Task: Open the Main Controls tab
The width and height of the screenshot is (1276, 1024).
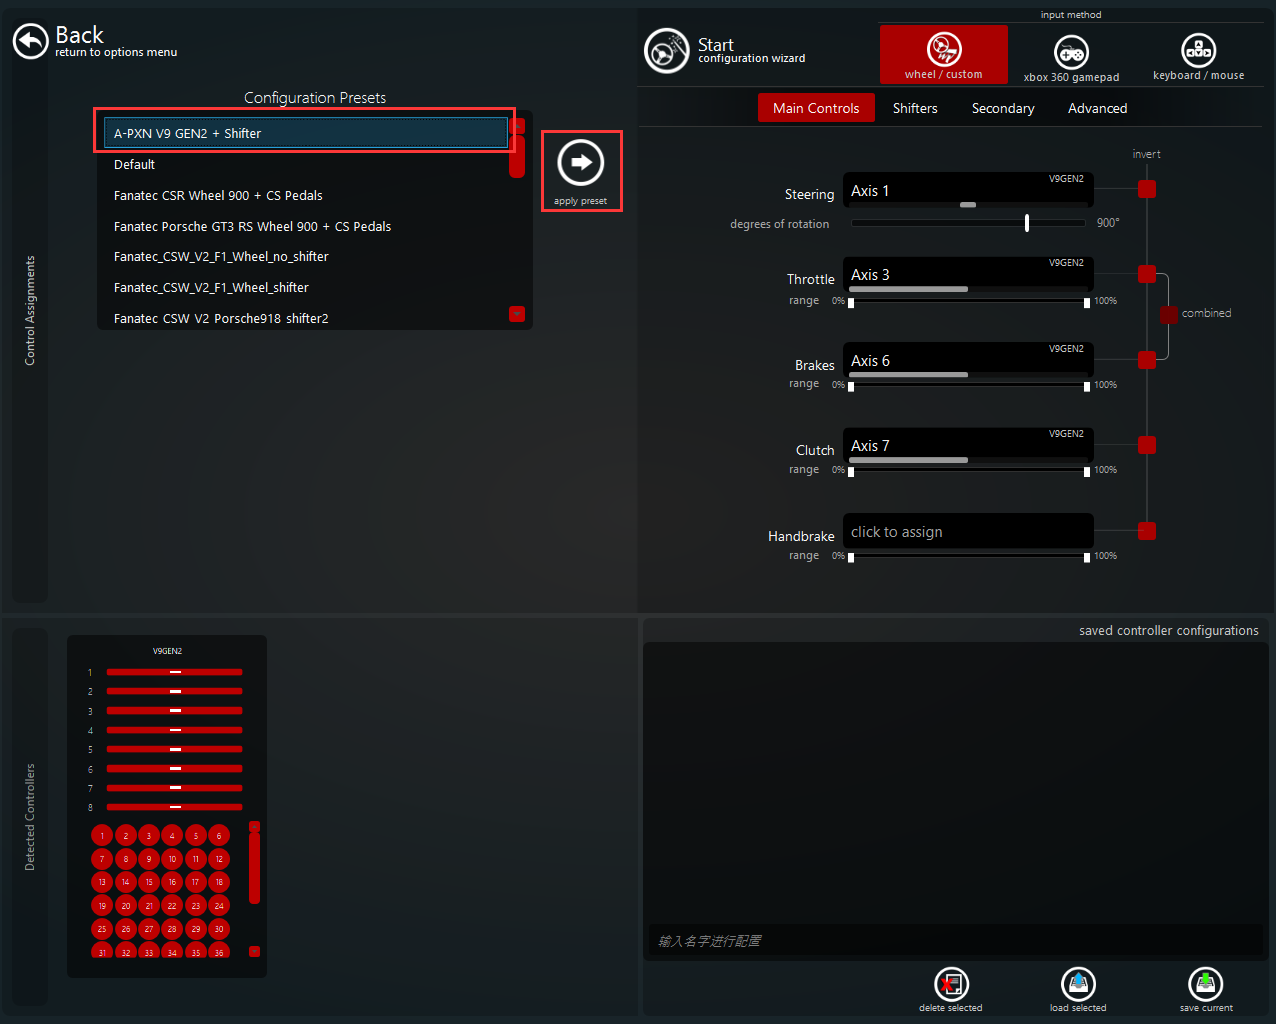Action: 816,108
